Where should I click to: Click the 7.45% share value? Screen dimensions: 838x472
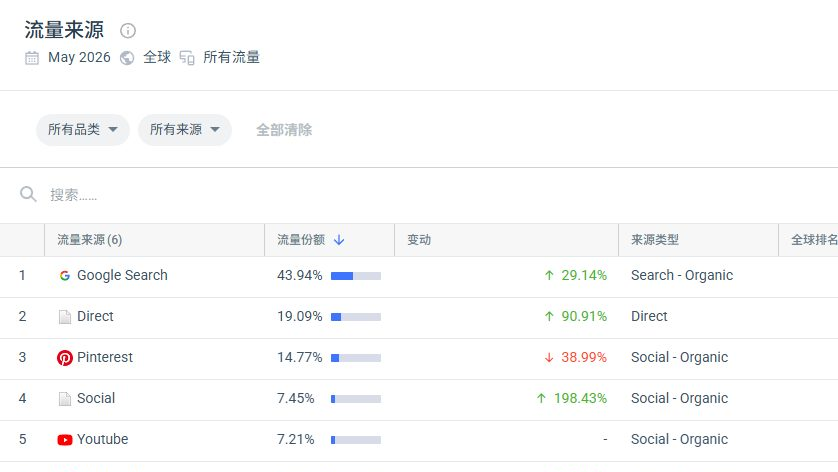tap(296, 398)
